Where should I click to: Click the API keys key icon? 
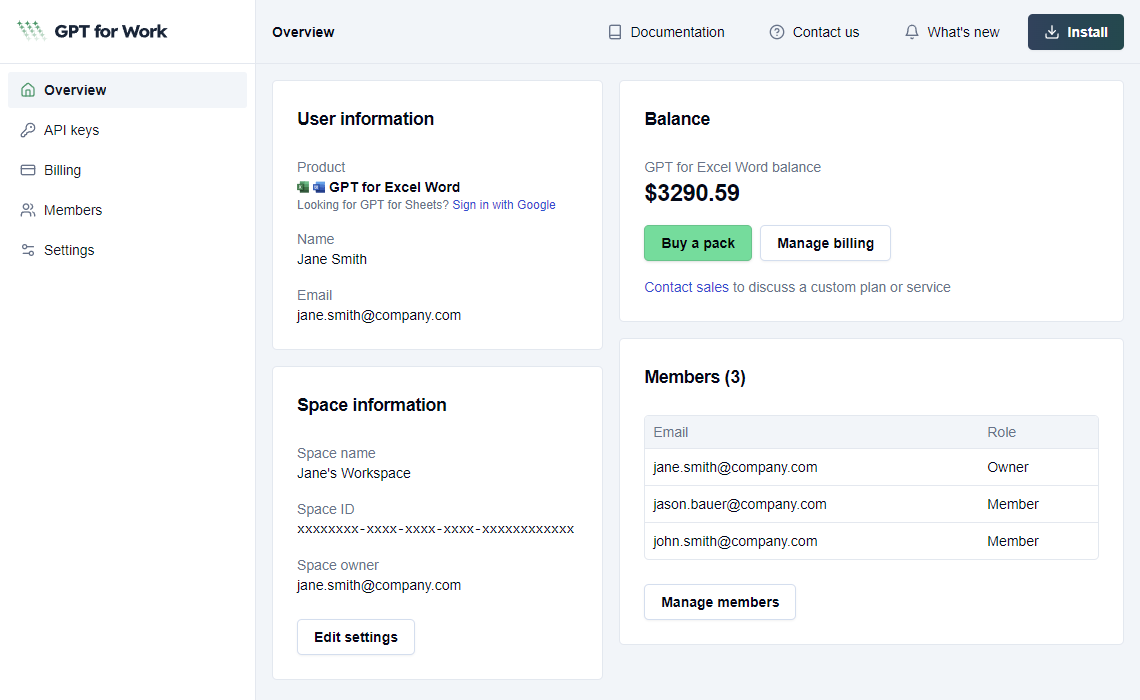click(x=28, y=130)
